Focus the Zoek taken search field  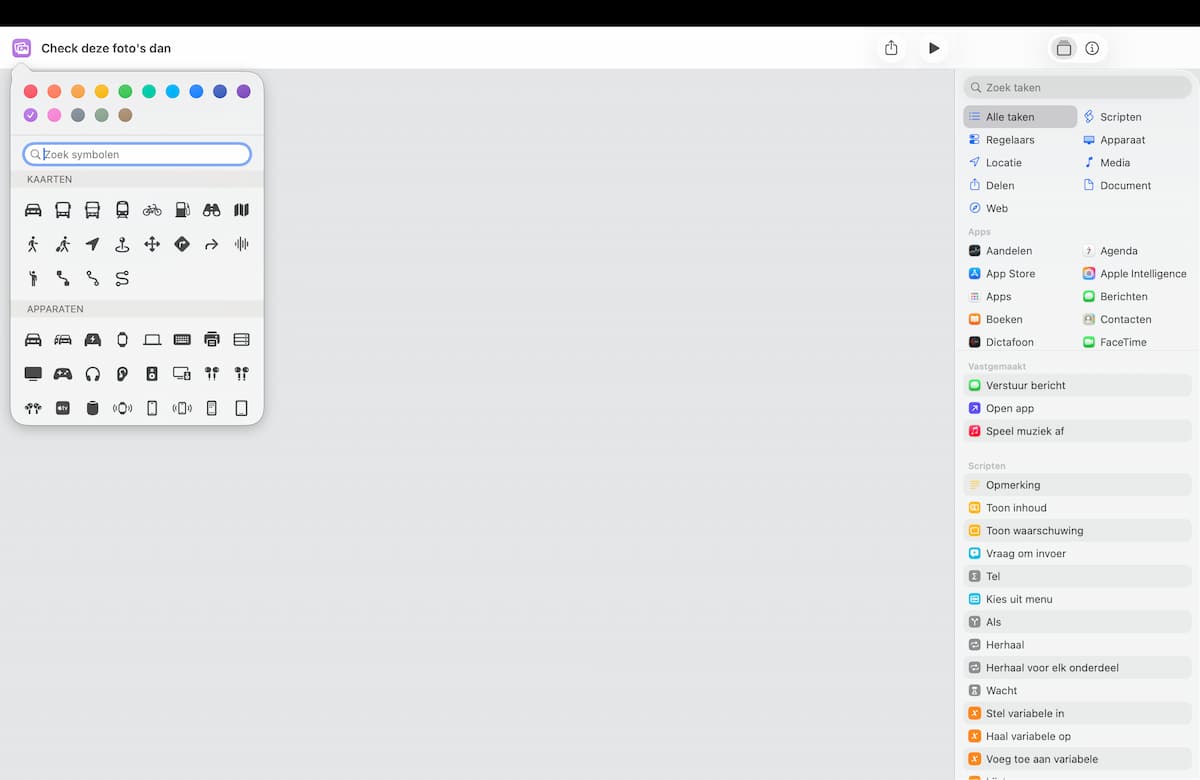coord(1077,87)
